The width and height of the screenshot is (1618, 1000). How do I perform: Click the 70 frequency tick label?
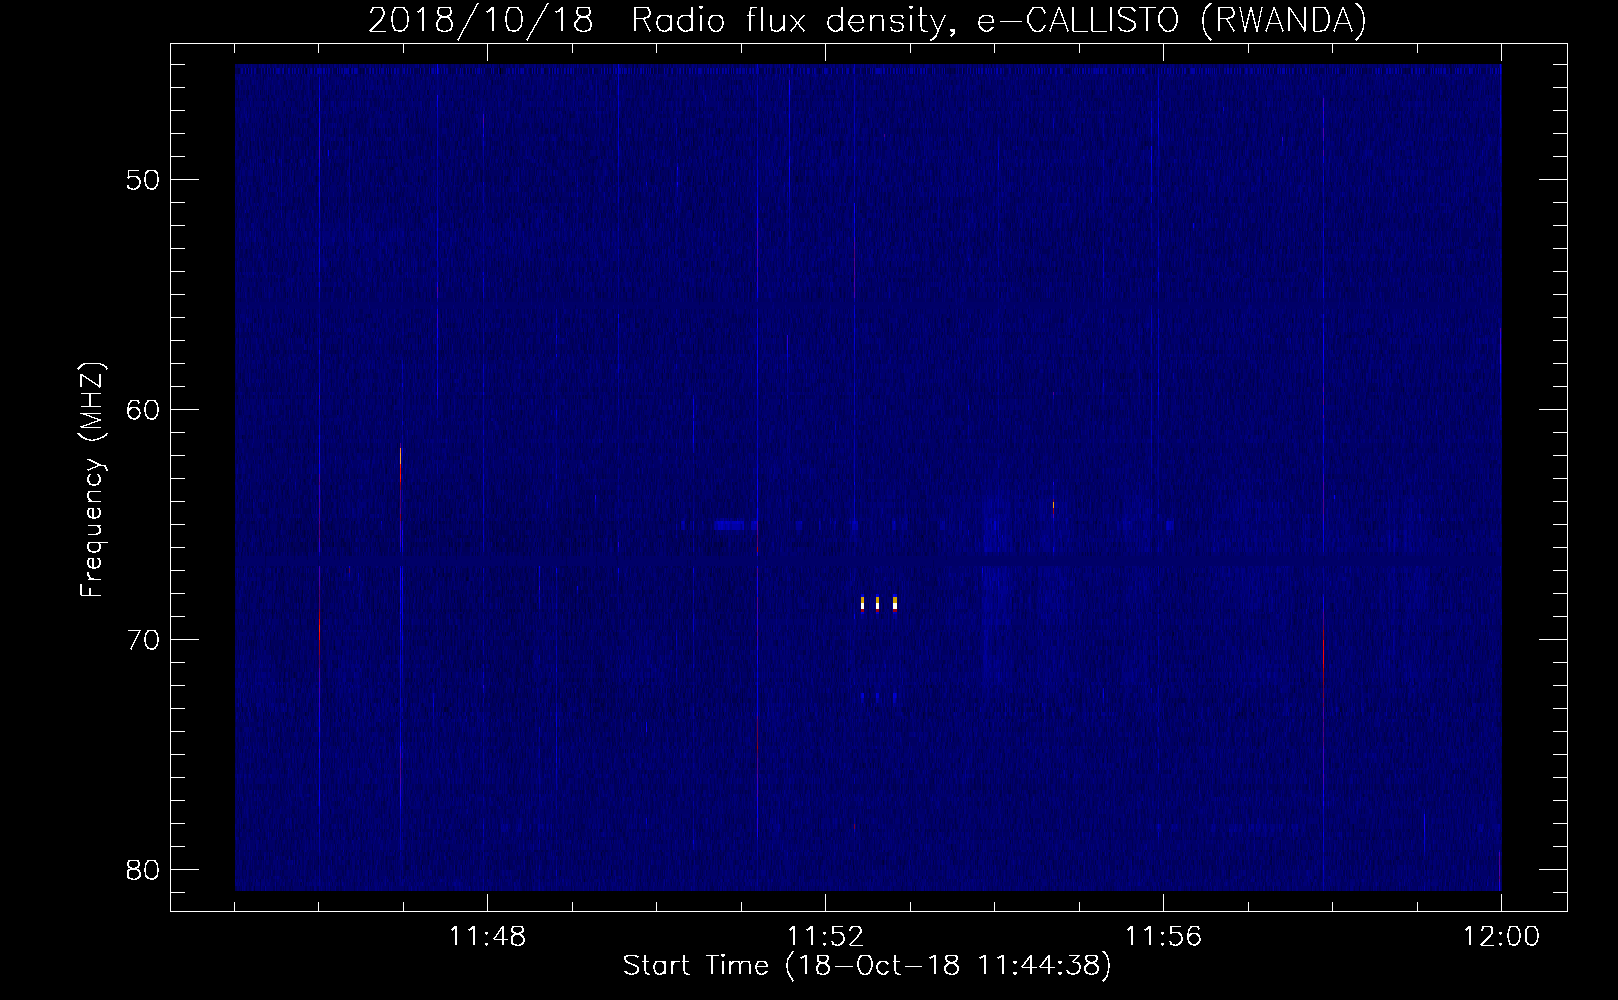tap(143, 640)
